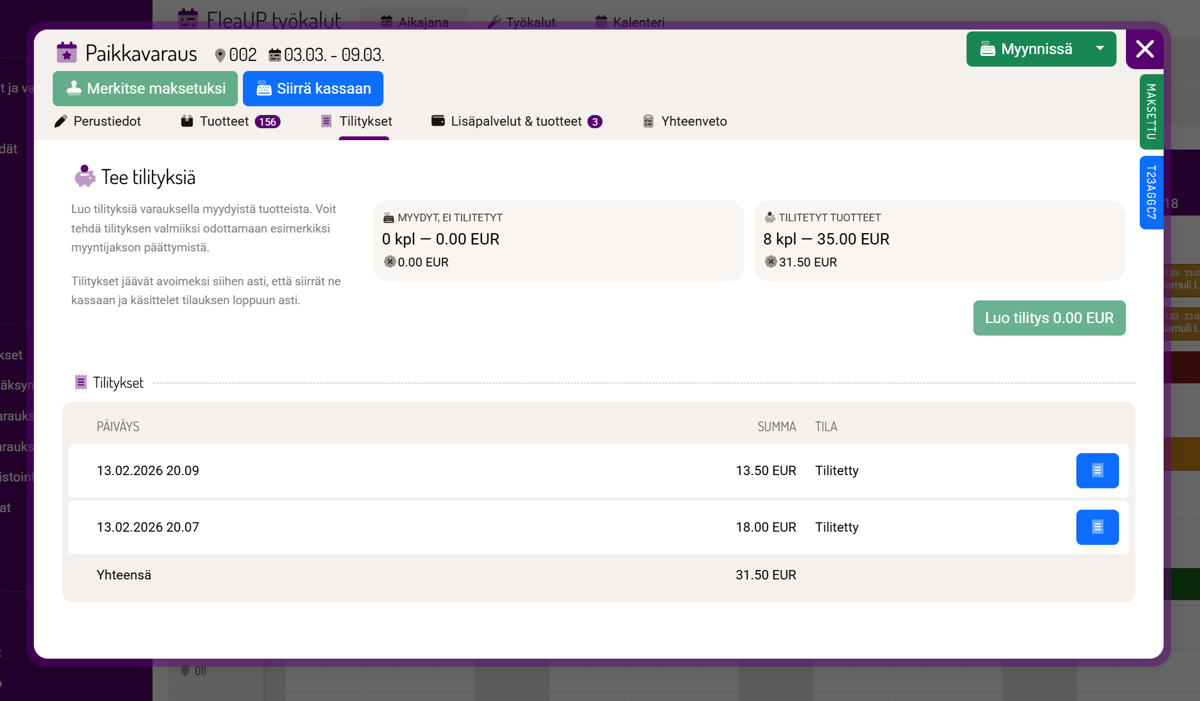The height and width of the screenshot is (701, 1200).
Task: Expand the Myynnissä status dropdown arrow
Action: 1100,49
